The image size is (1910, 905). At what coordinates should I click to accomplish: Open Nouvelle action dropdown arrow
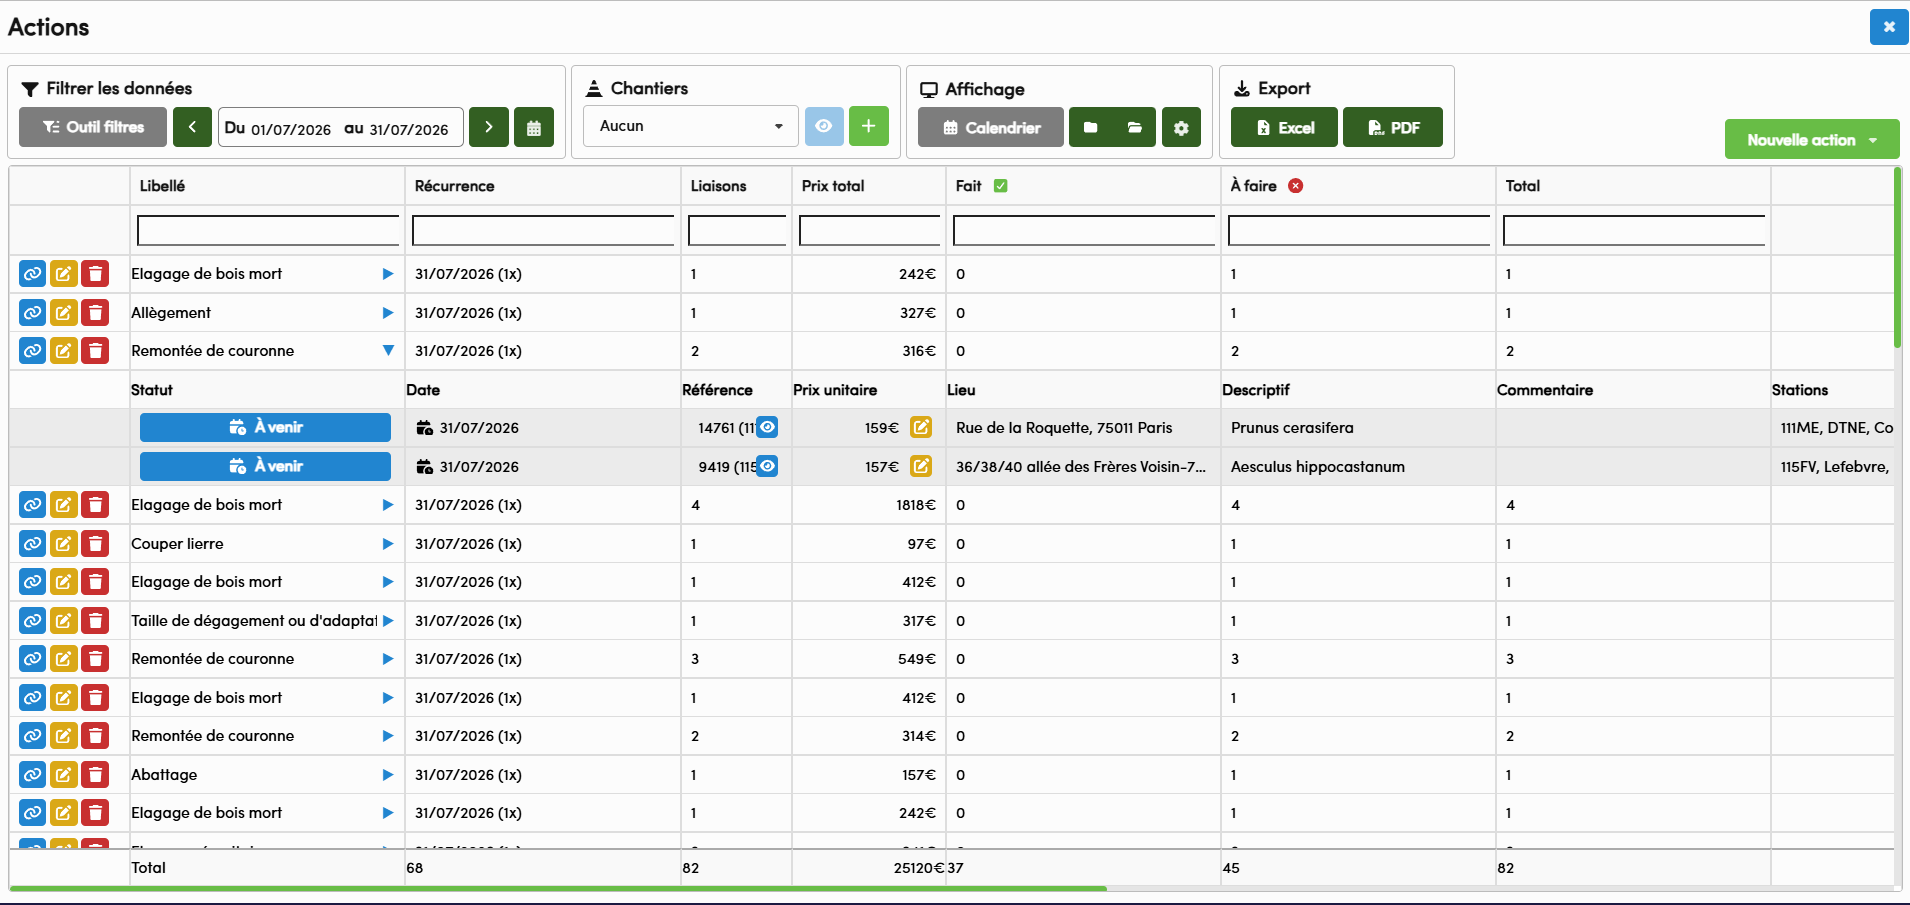pos(1873,140)
